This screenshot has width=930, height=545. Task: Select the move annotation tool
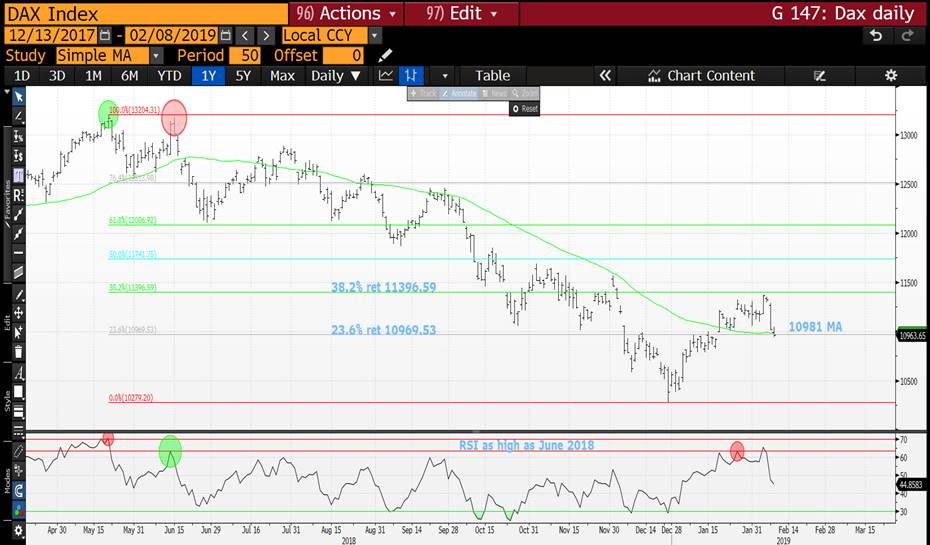click(x=18, y=313)
